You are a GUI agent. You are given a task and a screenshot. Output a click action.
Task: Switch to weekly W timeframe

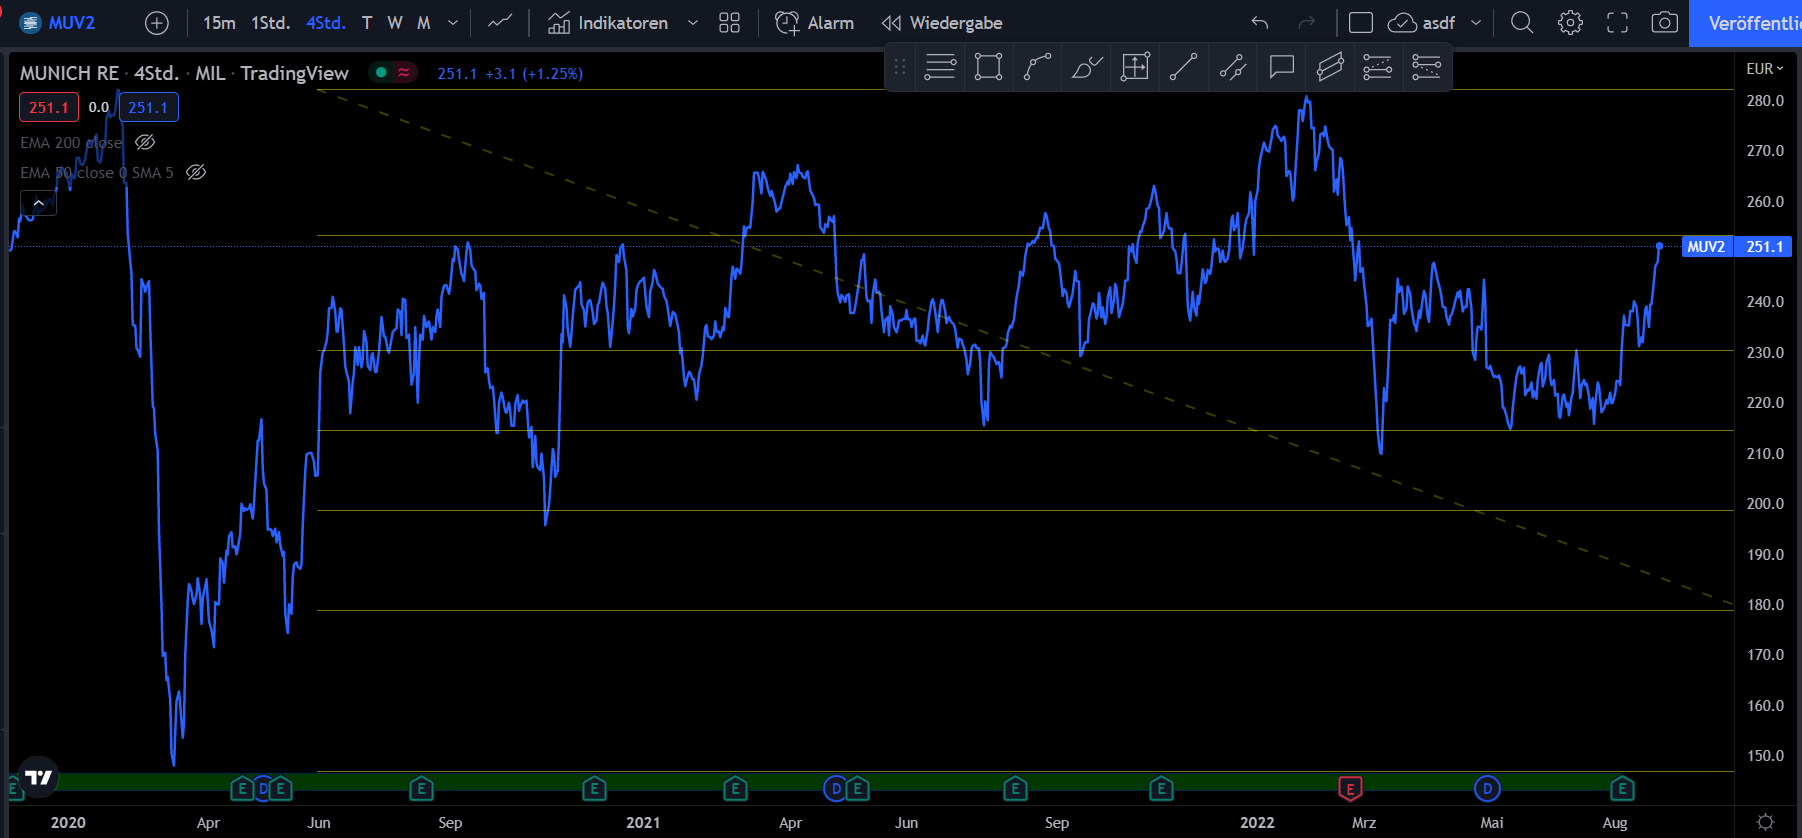395,23
